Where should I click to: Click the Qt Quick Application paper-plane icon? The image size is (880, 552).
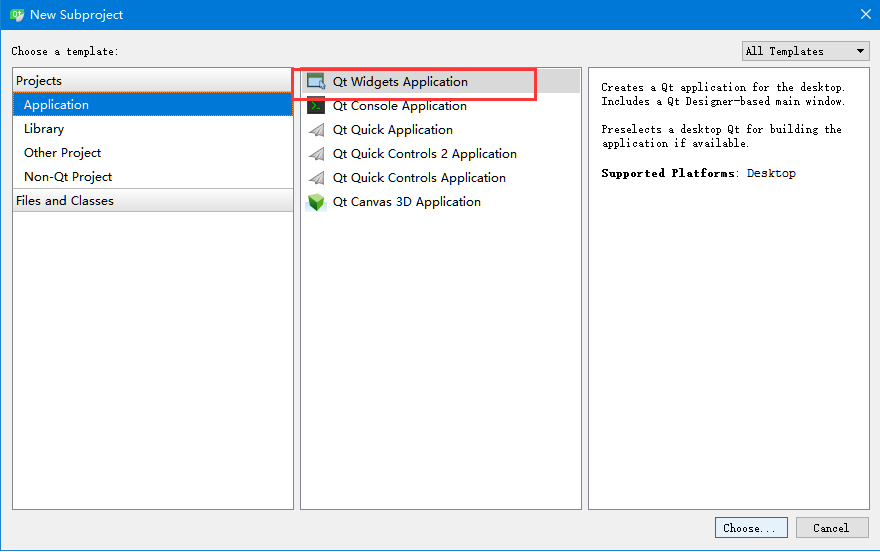(x=316, y=130)
